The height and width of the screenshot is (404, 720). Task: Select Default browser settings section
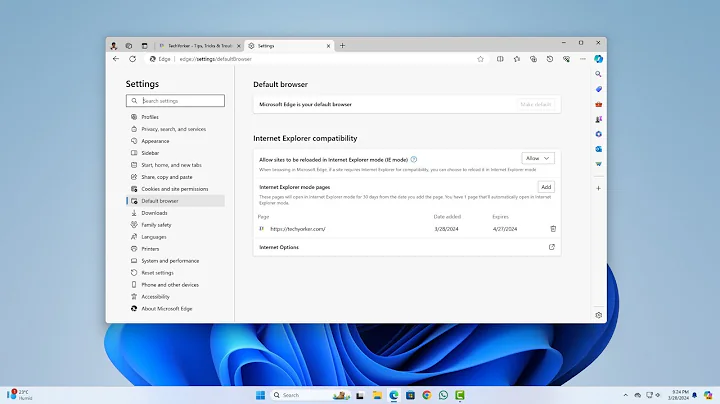pos(175,201)
